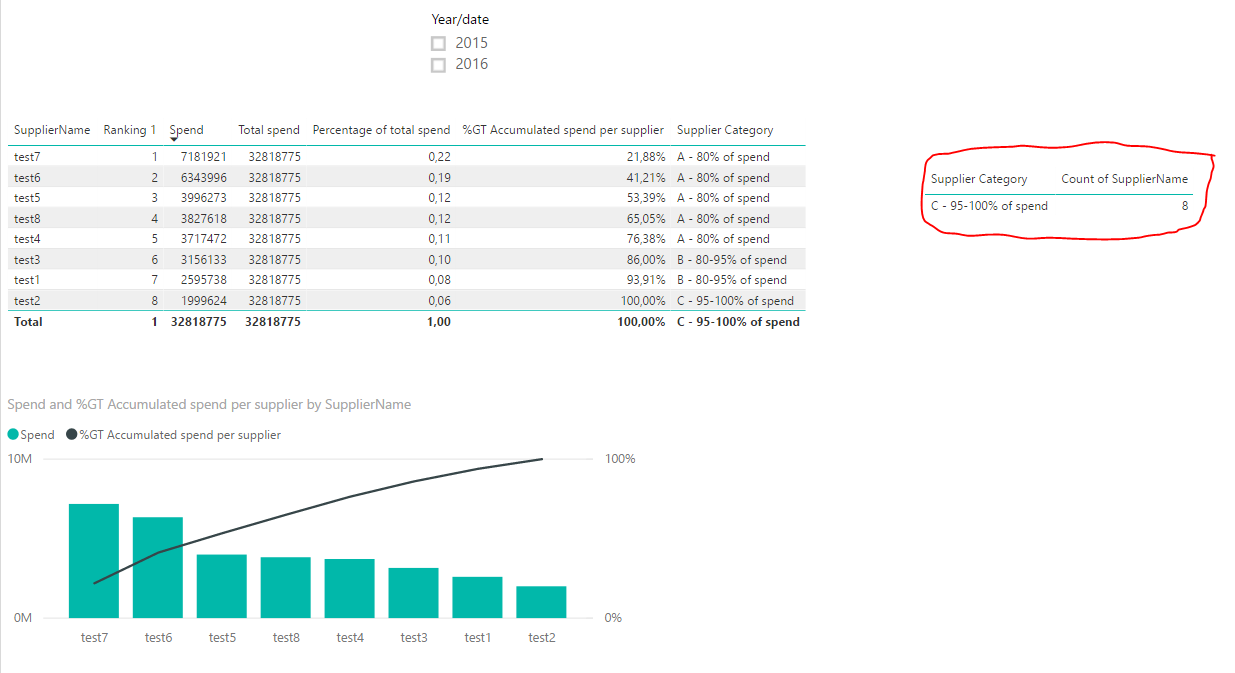Click test5 supplier name in table

click(27, 198)
